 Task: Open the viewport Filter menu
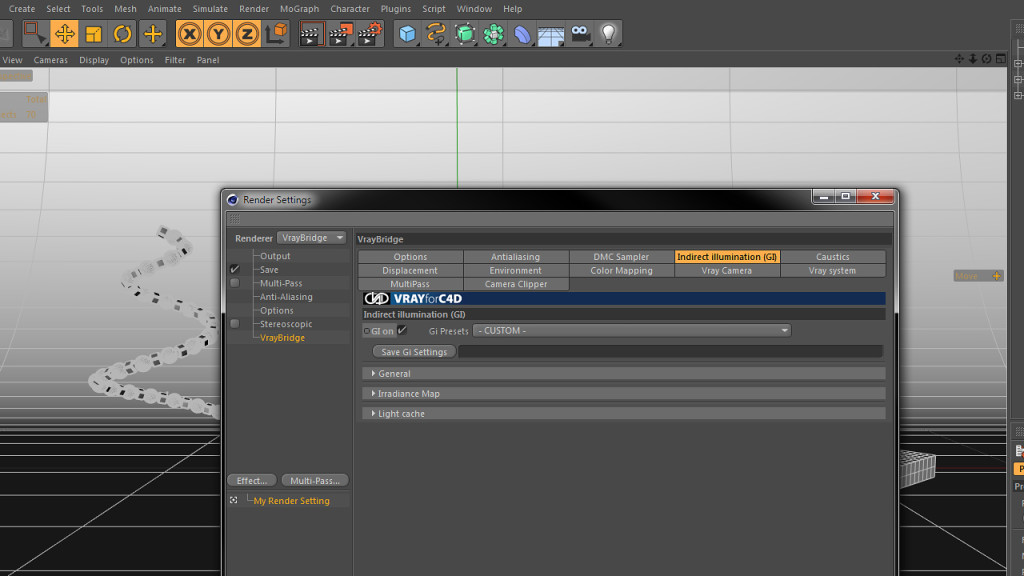175,59
